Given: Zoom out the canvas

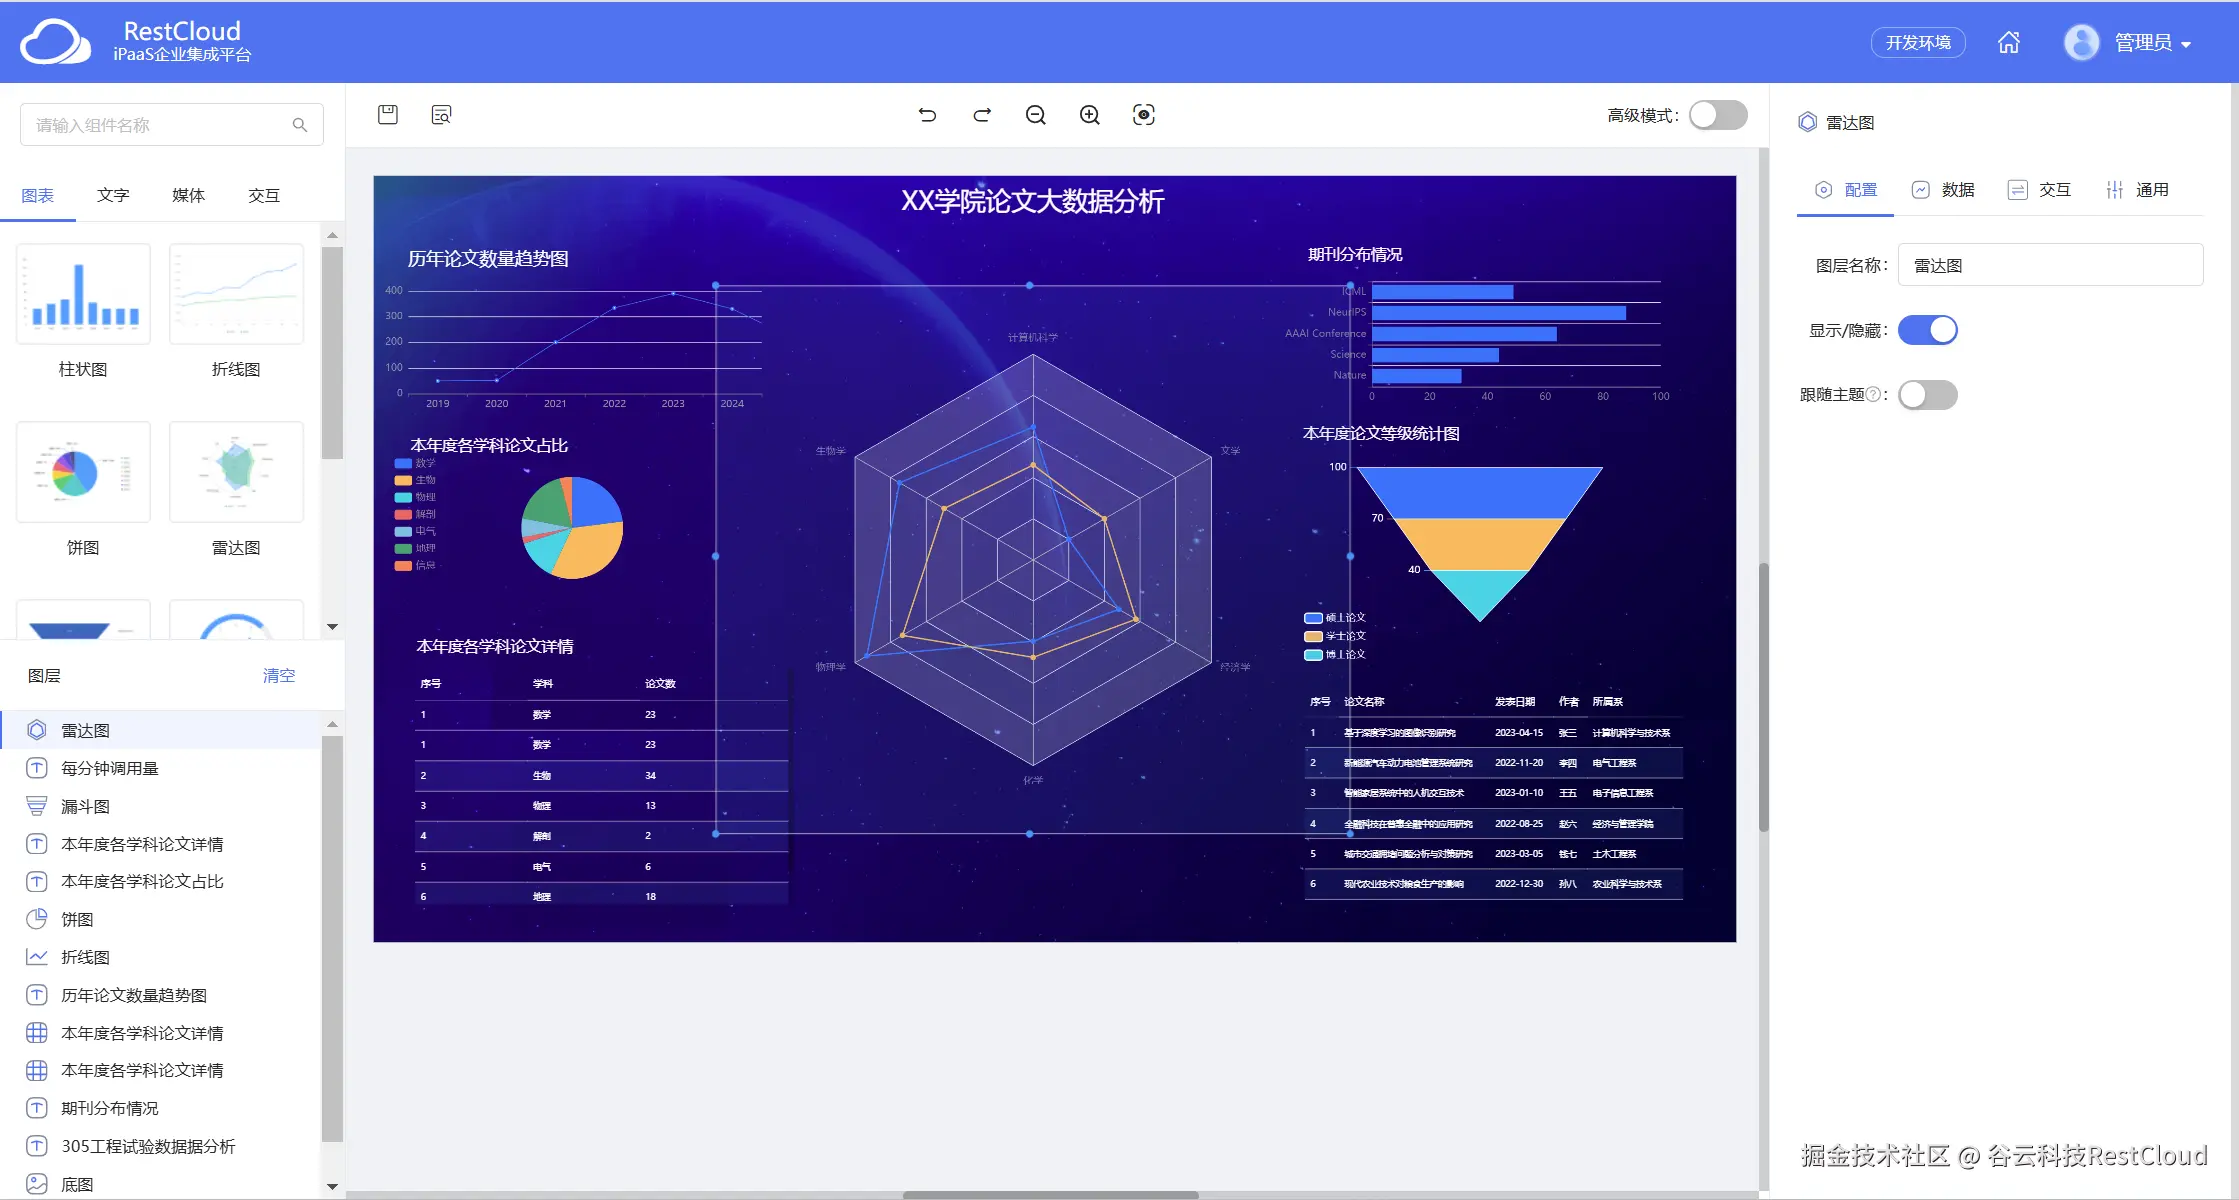Looking at the screenshot, I should pyautogui.click(x=1036, y=115).
